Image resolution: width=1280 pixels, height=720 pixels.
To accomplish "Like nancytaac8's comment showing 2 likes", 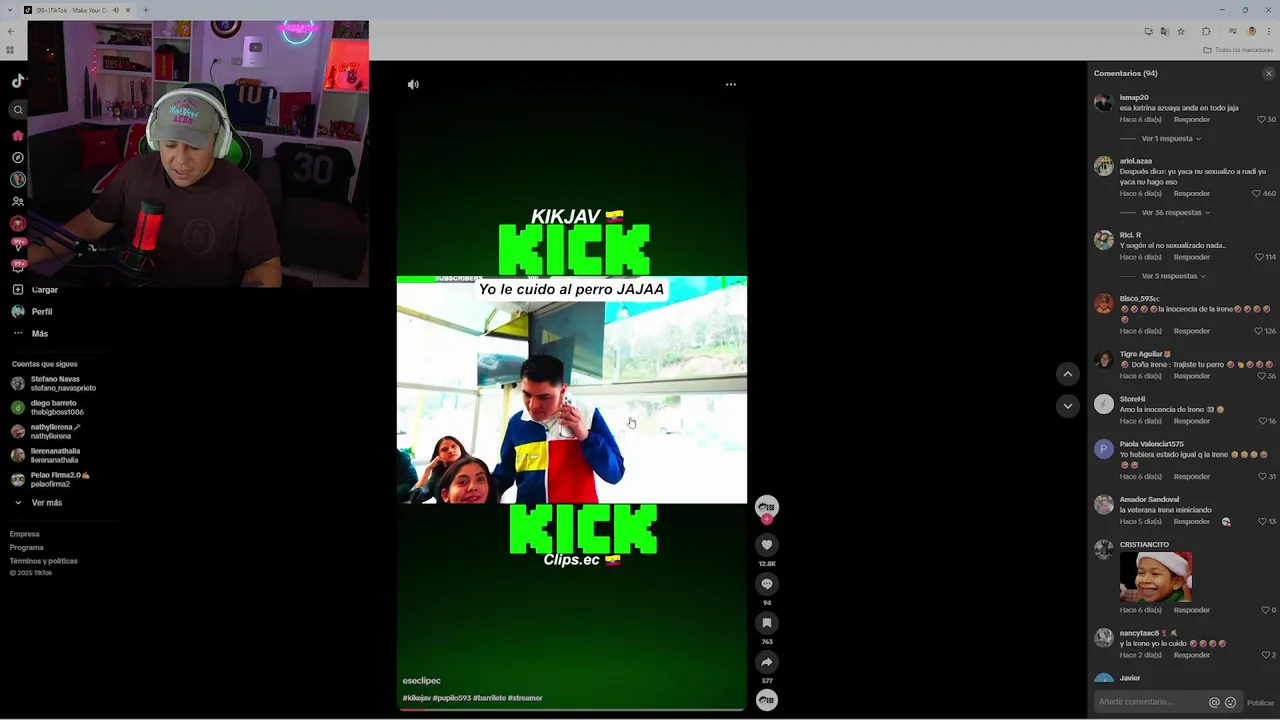I will click(x=1264, y=655).
